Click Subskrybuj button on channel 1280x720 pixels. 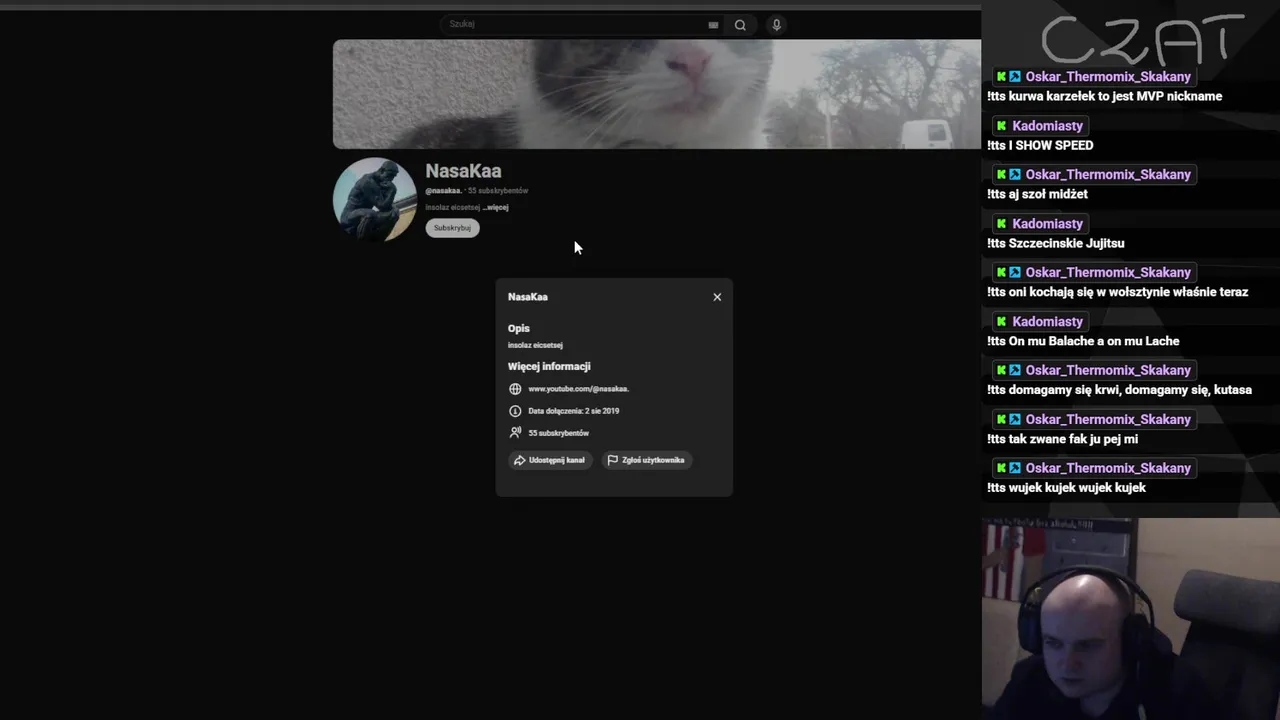point(452,228)
